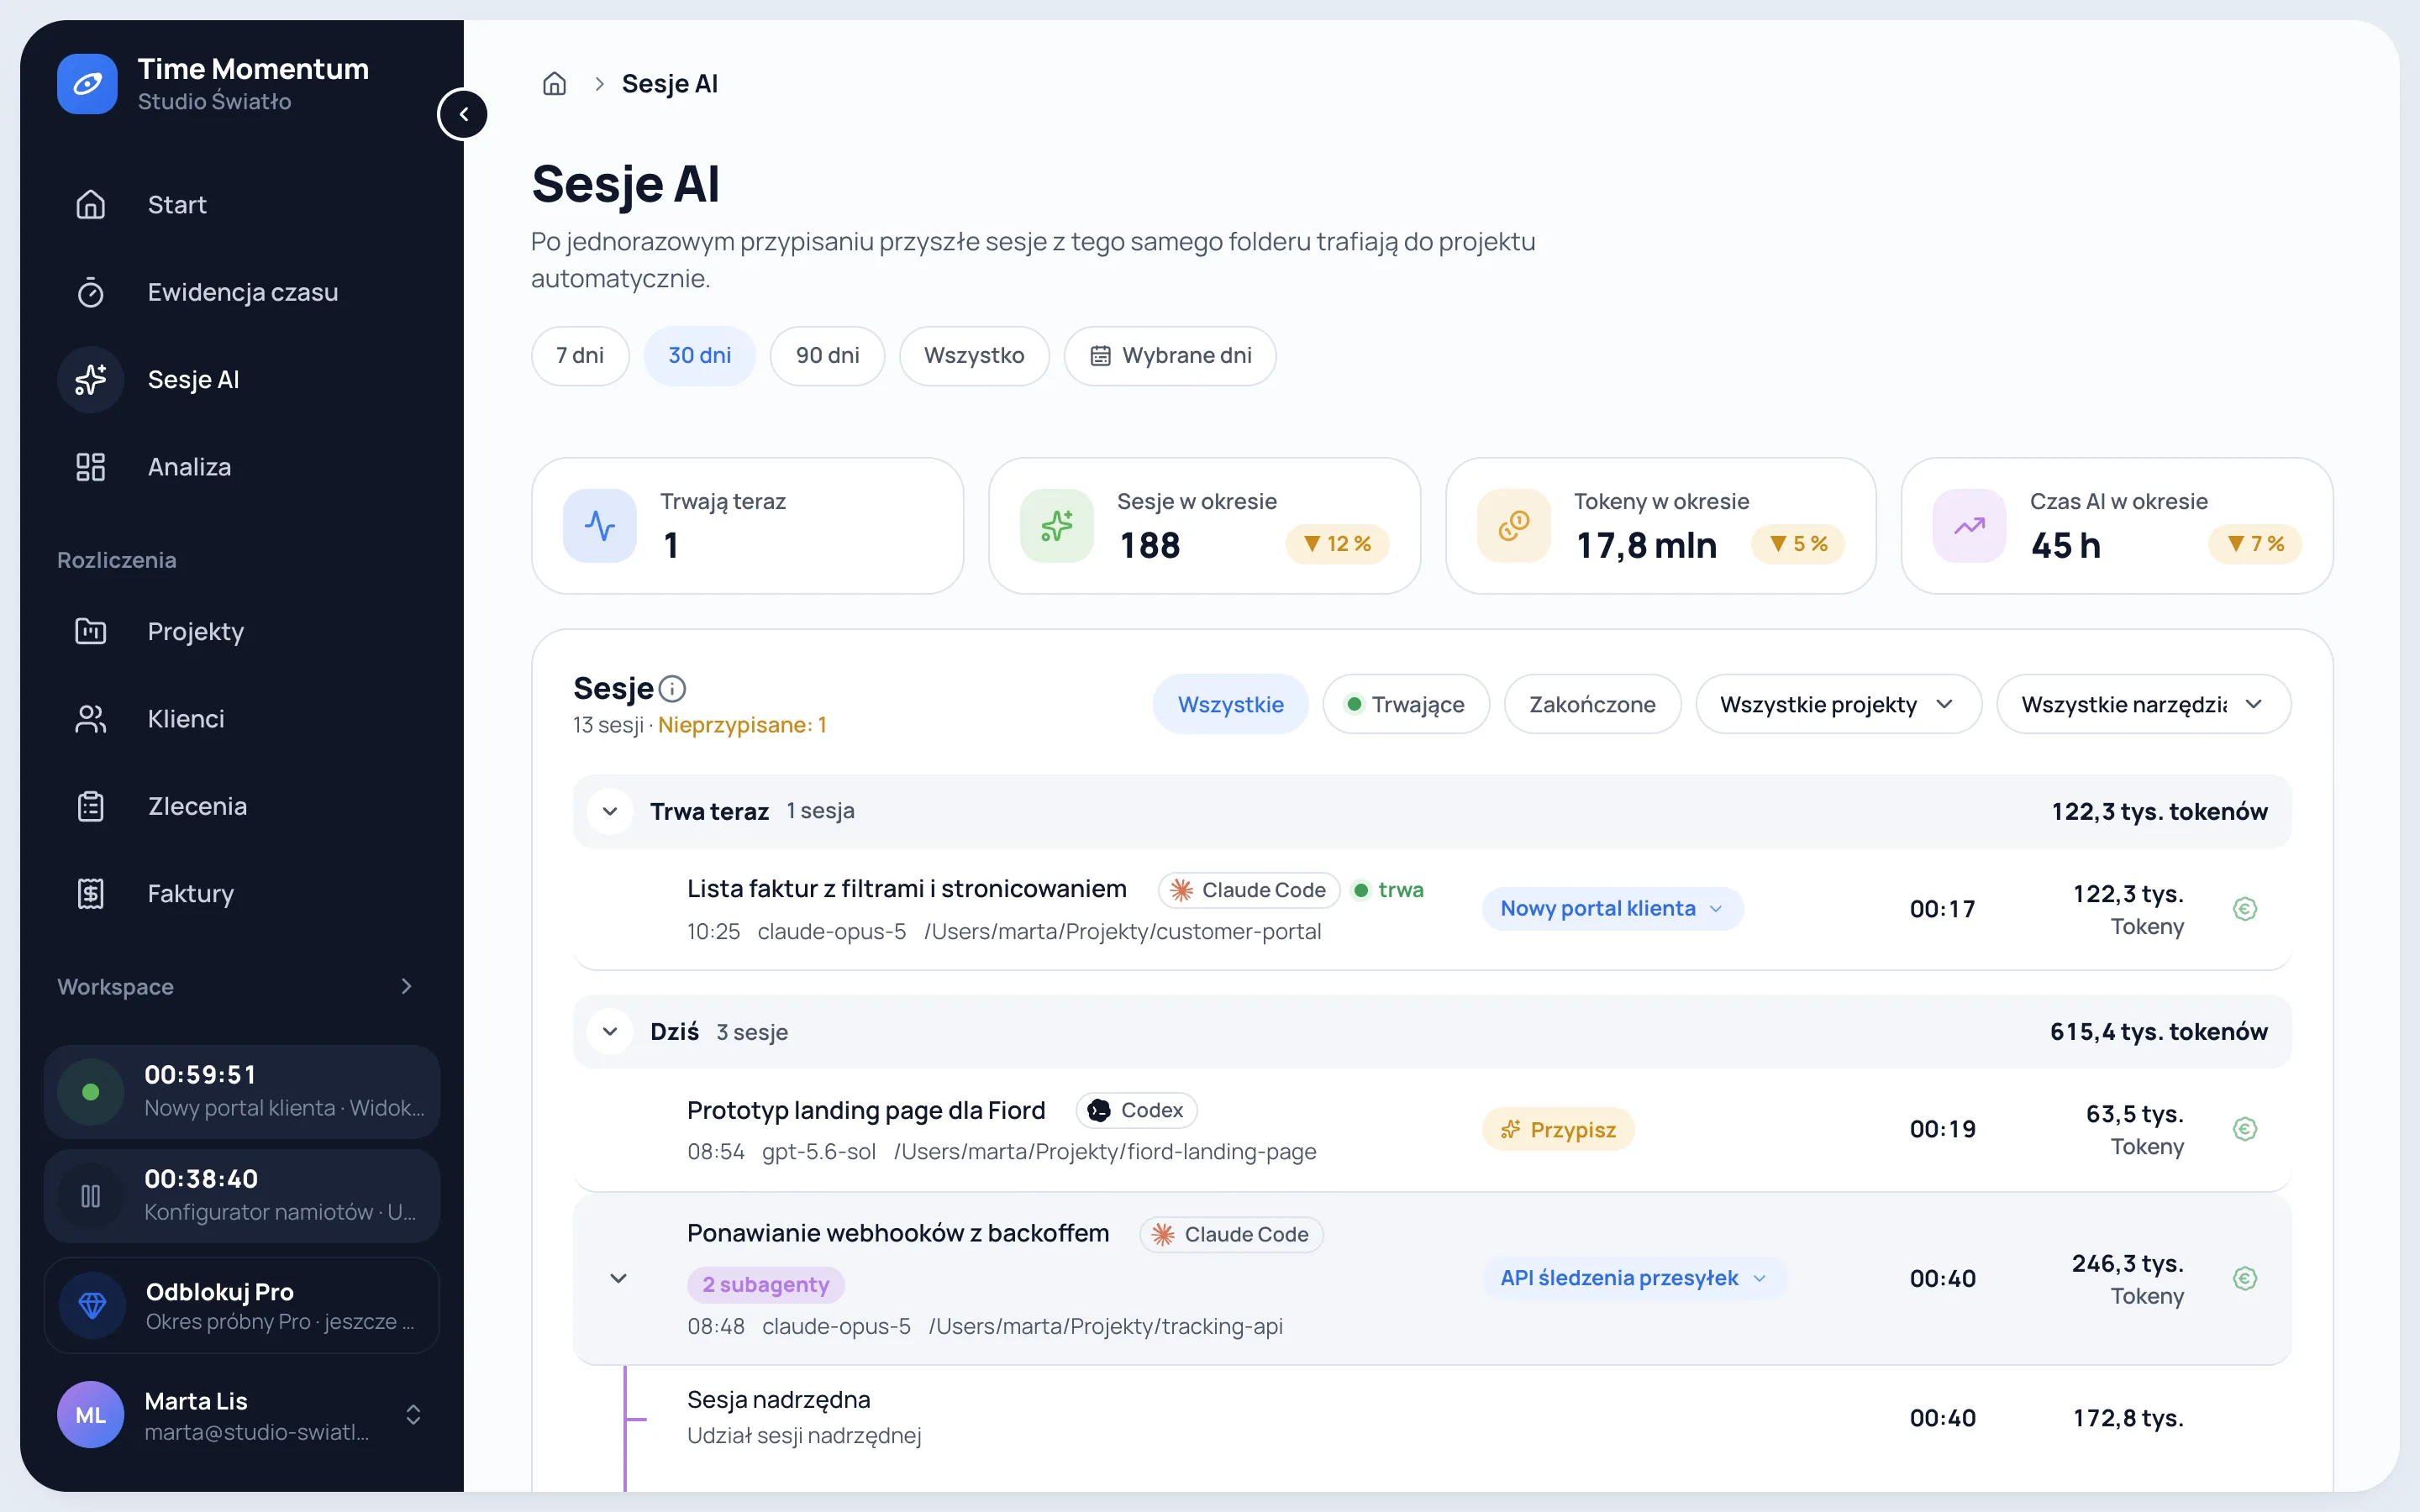
Task: Collapse Ponawianie webhooków subagent details
Action: tap(619, 1279)
